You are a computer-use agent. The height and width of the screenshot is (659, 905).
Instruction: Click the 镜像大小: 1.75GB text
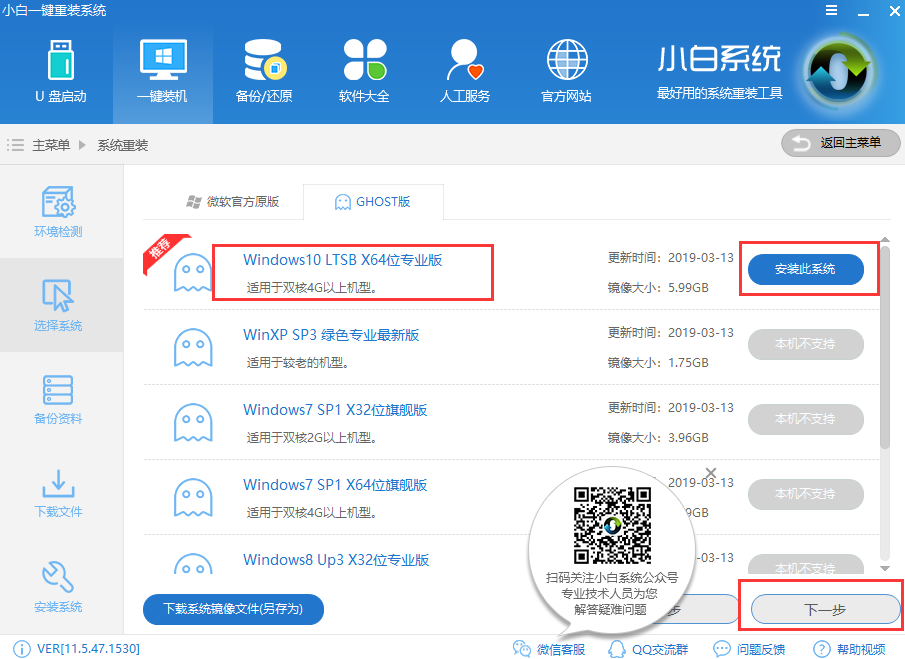click(x=658, y=362)
